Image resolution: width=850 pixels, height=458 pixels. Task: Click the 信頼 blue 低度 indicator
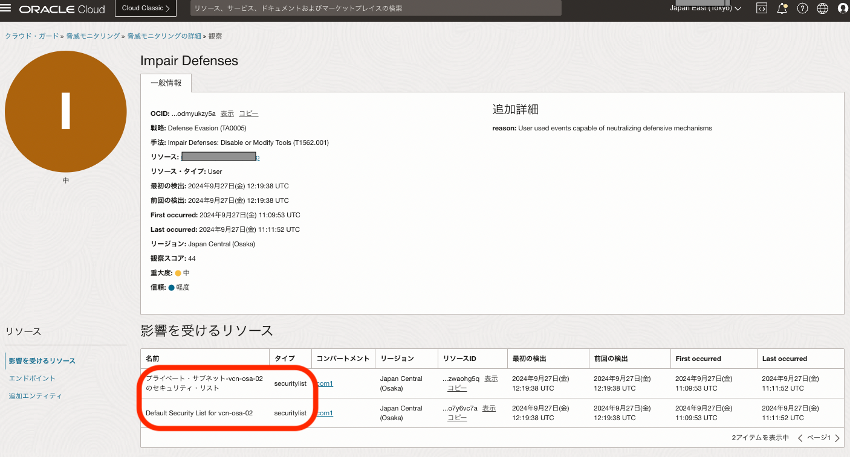pos(178,287)
